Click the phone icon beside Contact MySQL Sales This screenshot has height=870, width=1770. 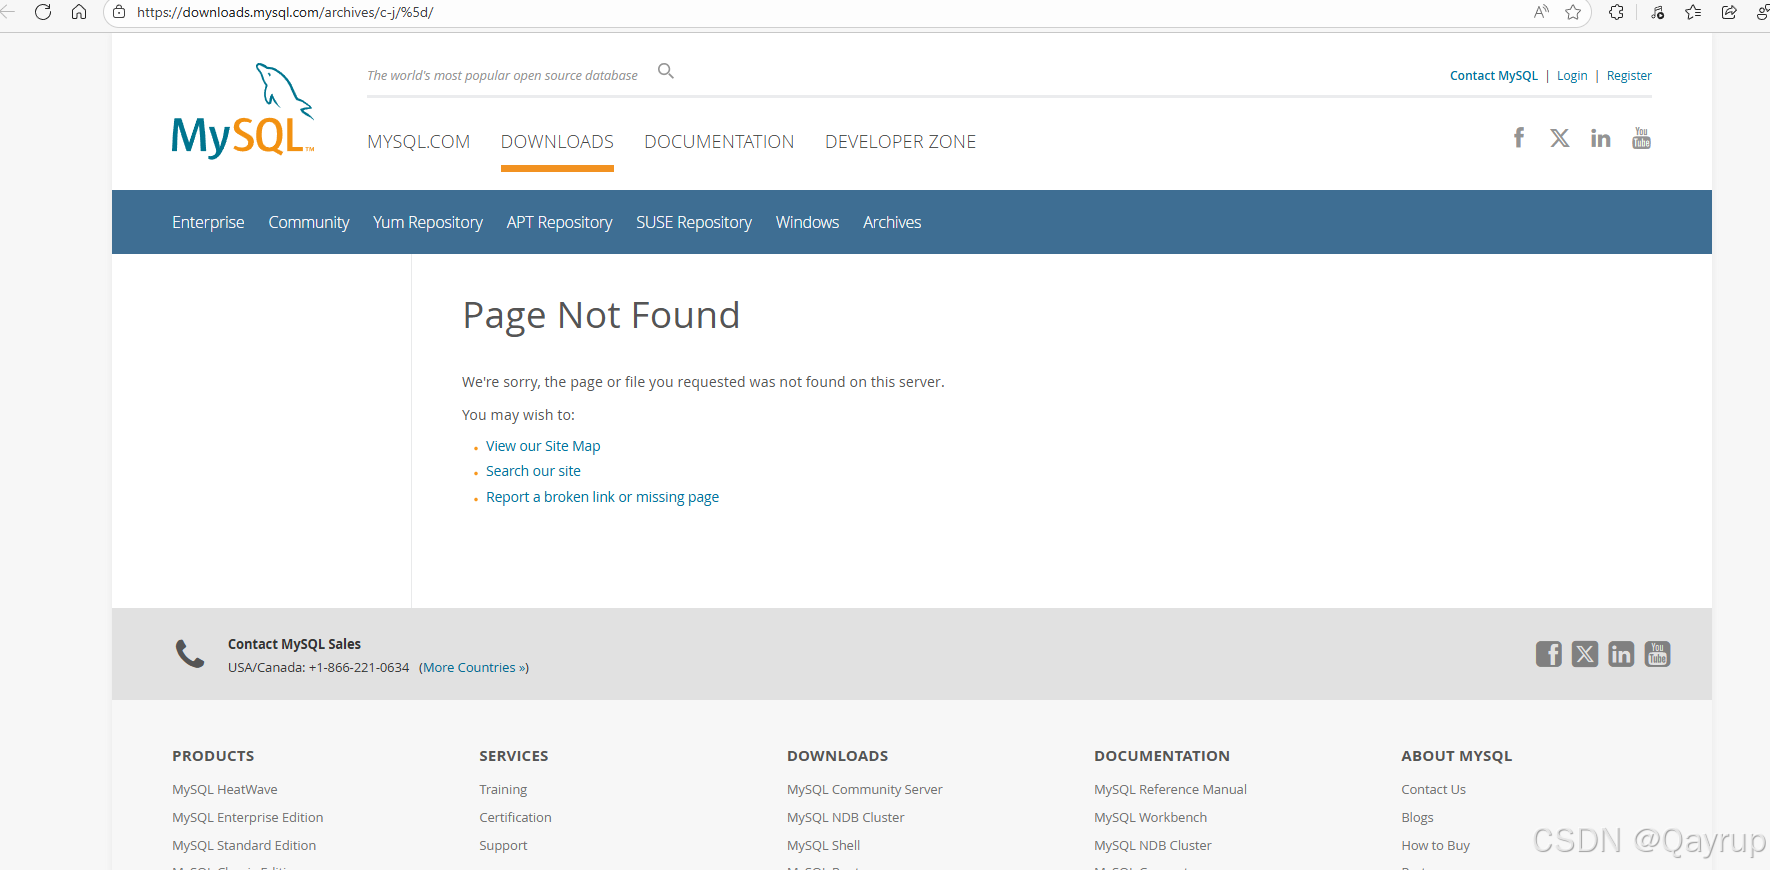[190, 654]
